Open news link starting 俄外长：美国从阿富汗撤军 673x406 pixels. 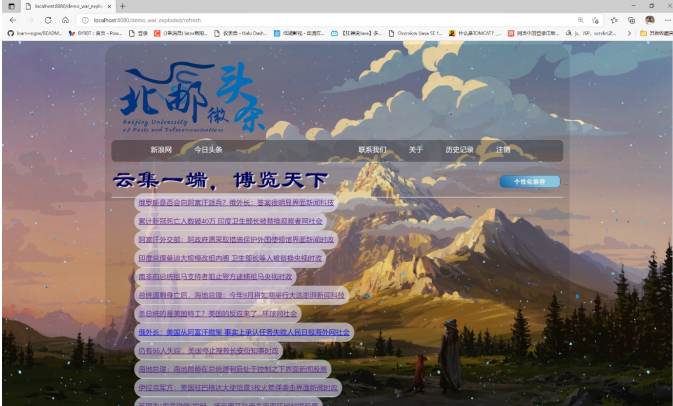pyautogui.click(x=244, y=332)
